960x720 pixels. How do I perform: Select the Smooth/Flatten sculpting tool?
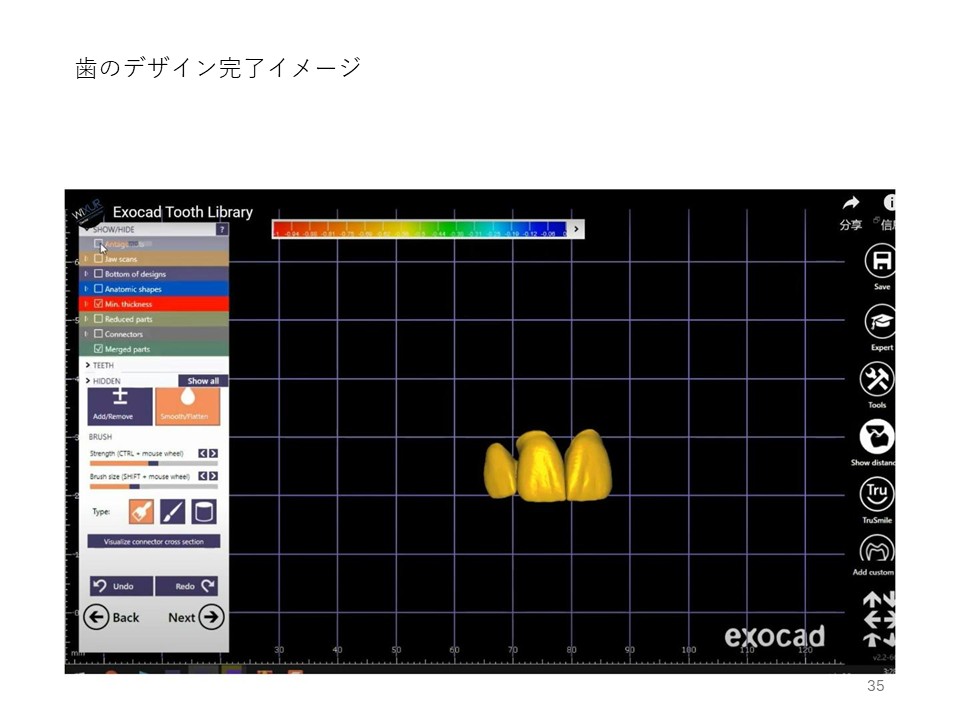187,404
